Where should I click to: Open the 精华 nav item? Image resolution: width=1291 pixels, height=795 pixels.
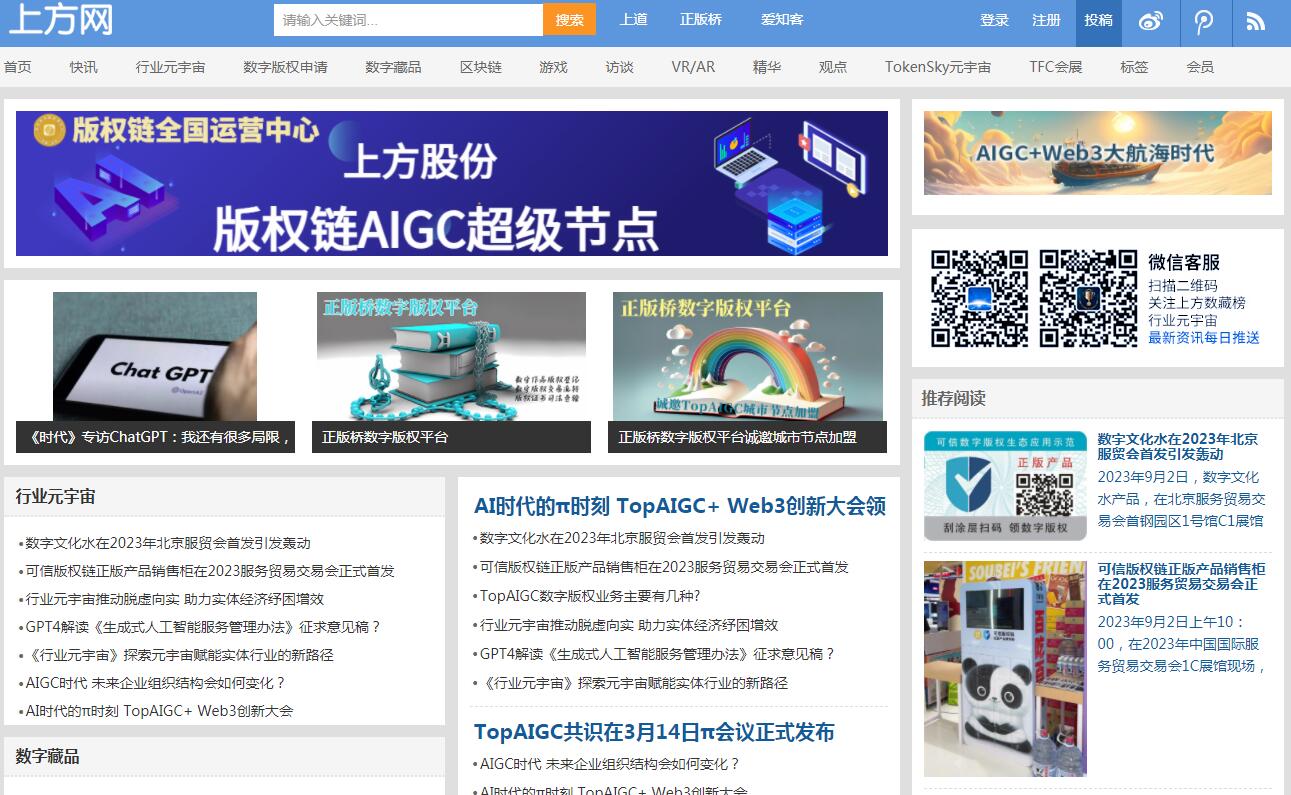pyautogui.click(x=767, y=67)
